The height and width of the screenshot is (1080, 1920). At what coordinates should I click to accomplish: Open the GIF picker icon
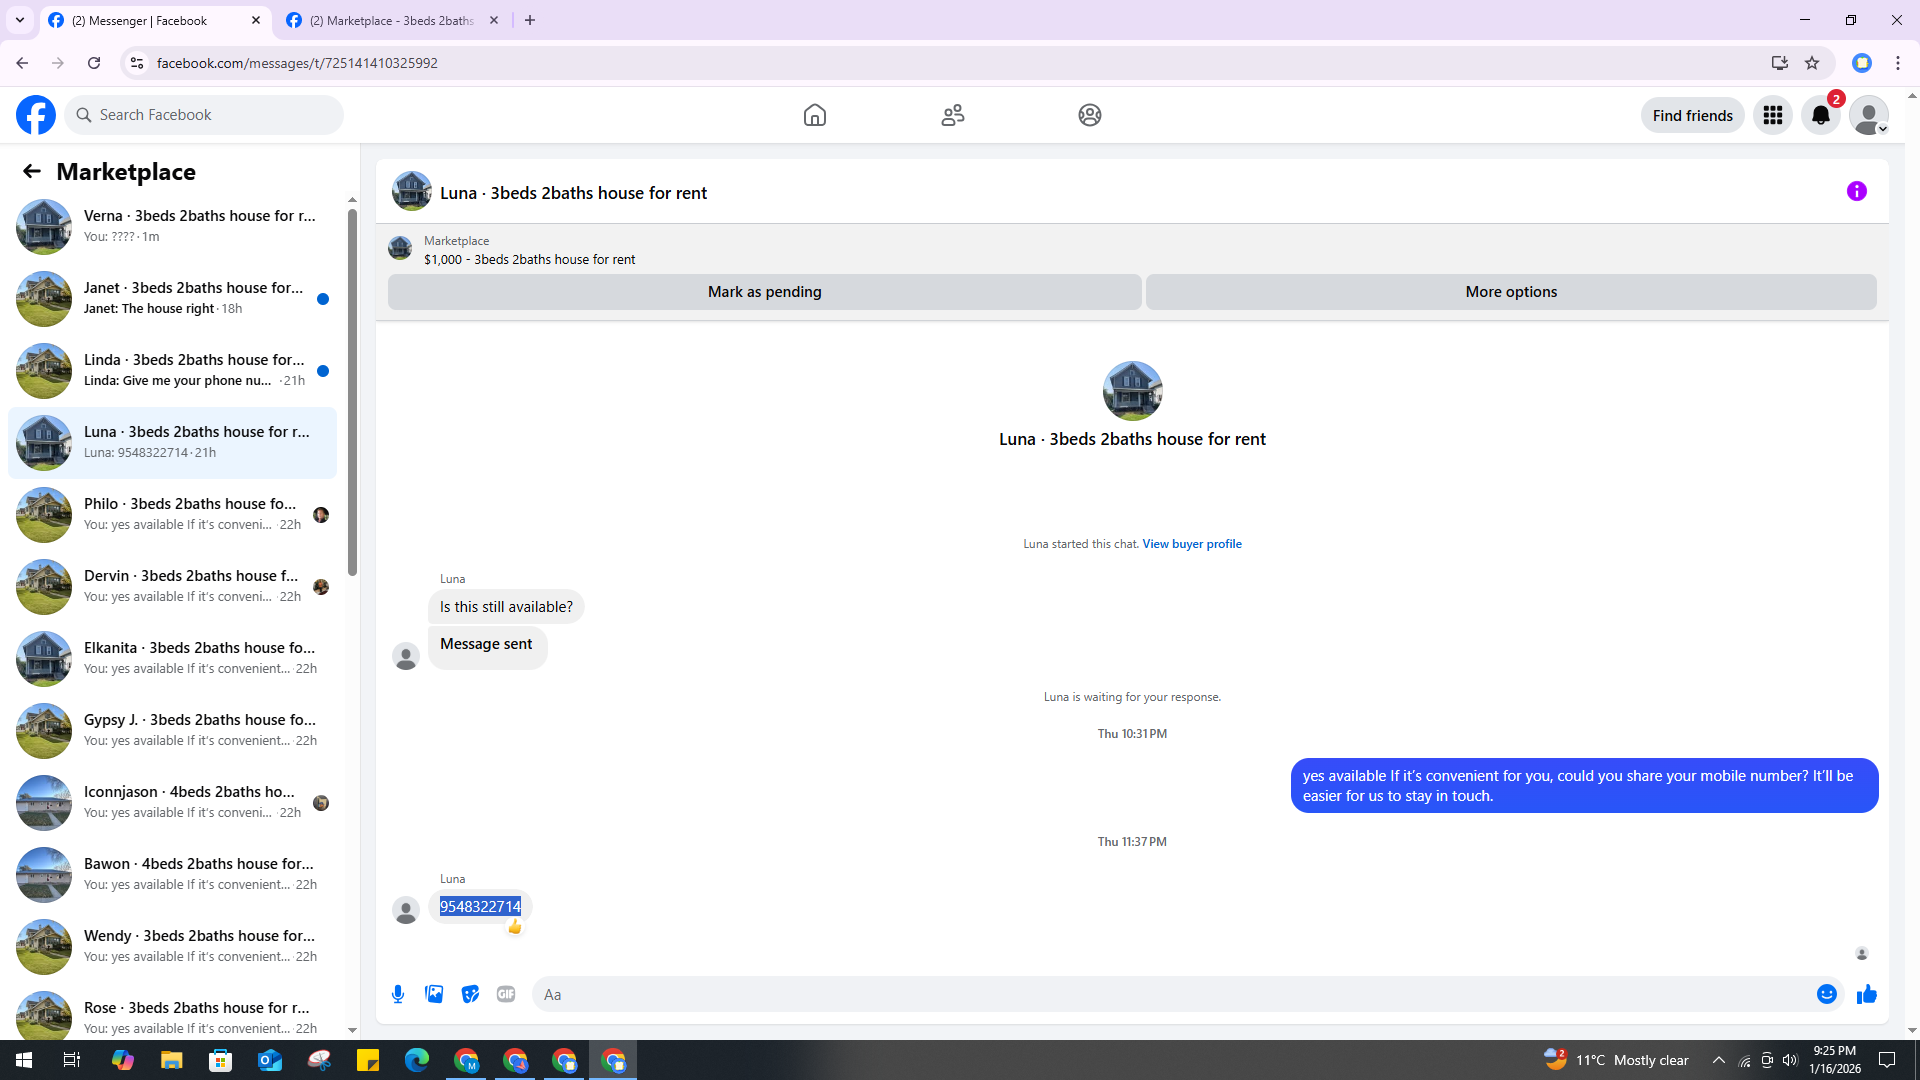(x=506, y=994)
